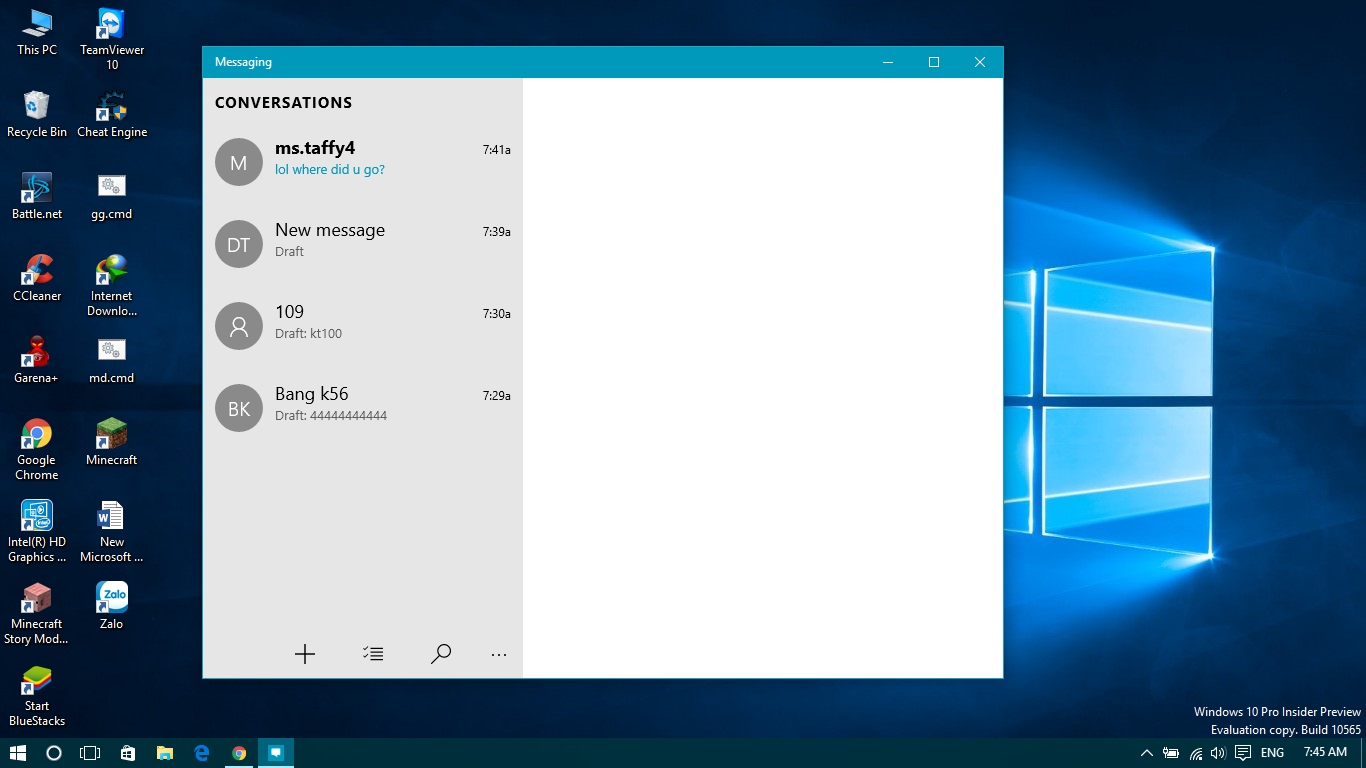Click the M avatar for ms.taffy4
Viewport: 1366px width, 768px height.
[x=239, y=163]
